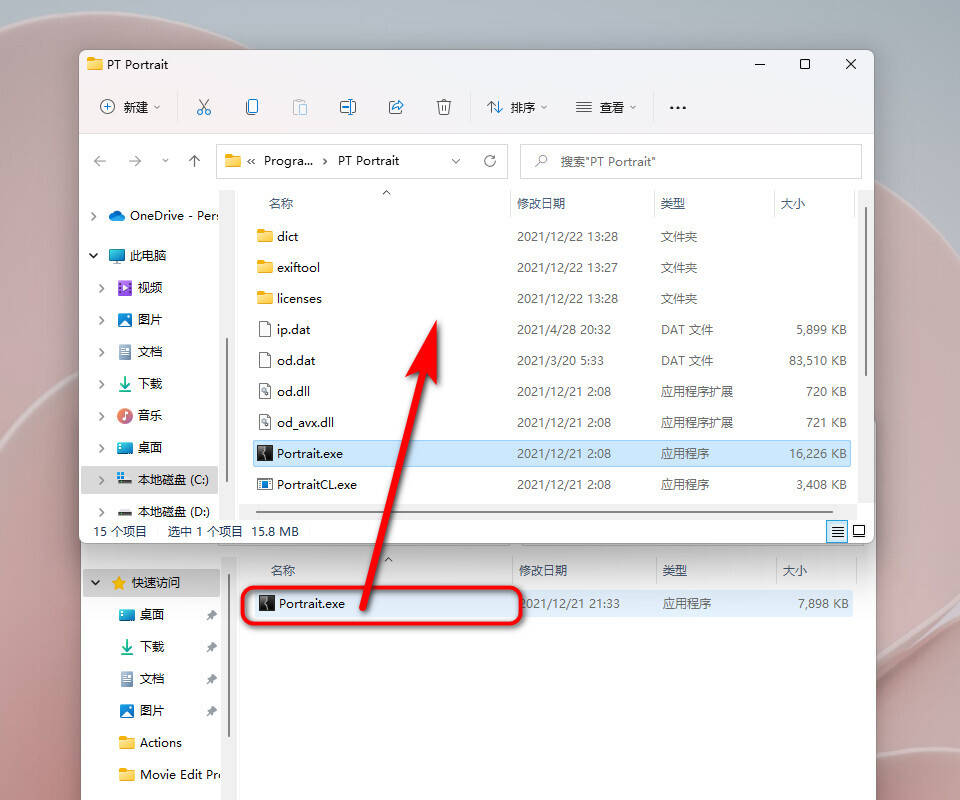Screen dimensions: 960x800
Task: Click the Rename icon in toolbar
Action: [x=348, y=107]
